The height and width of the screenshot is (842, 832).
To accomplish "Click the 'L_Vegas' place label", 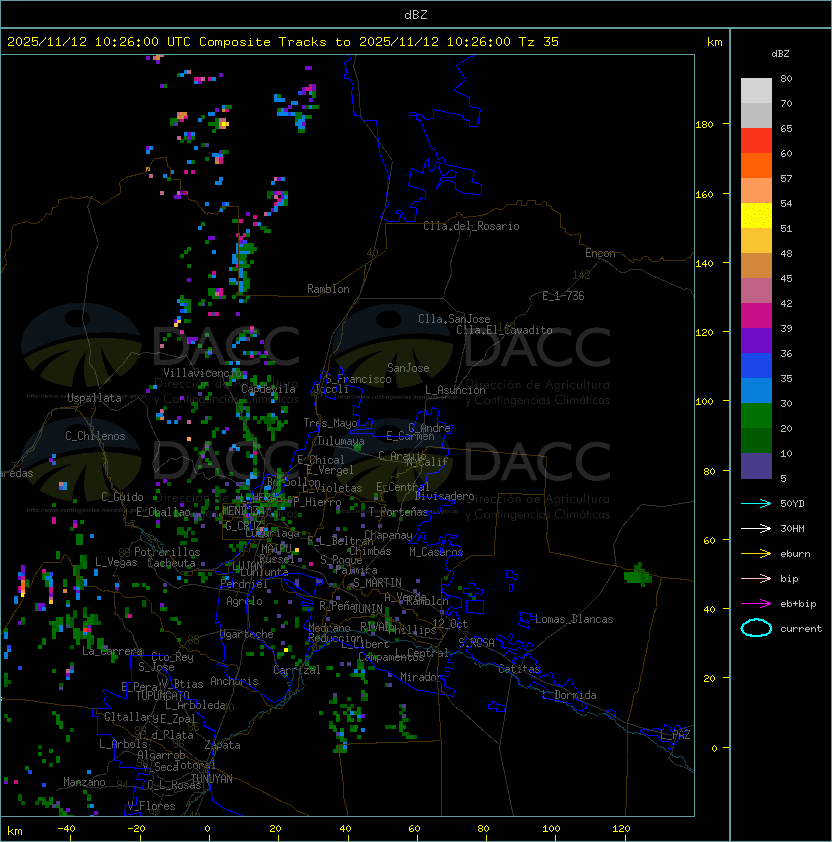I will pyautogui.click(x=116, y=562).
